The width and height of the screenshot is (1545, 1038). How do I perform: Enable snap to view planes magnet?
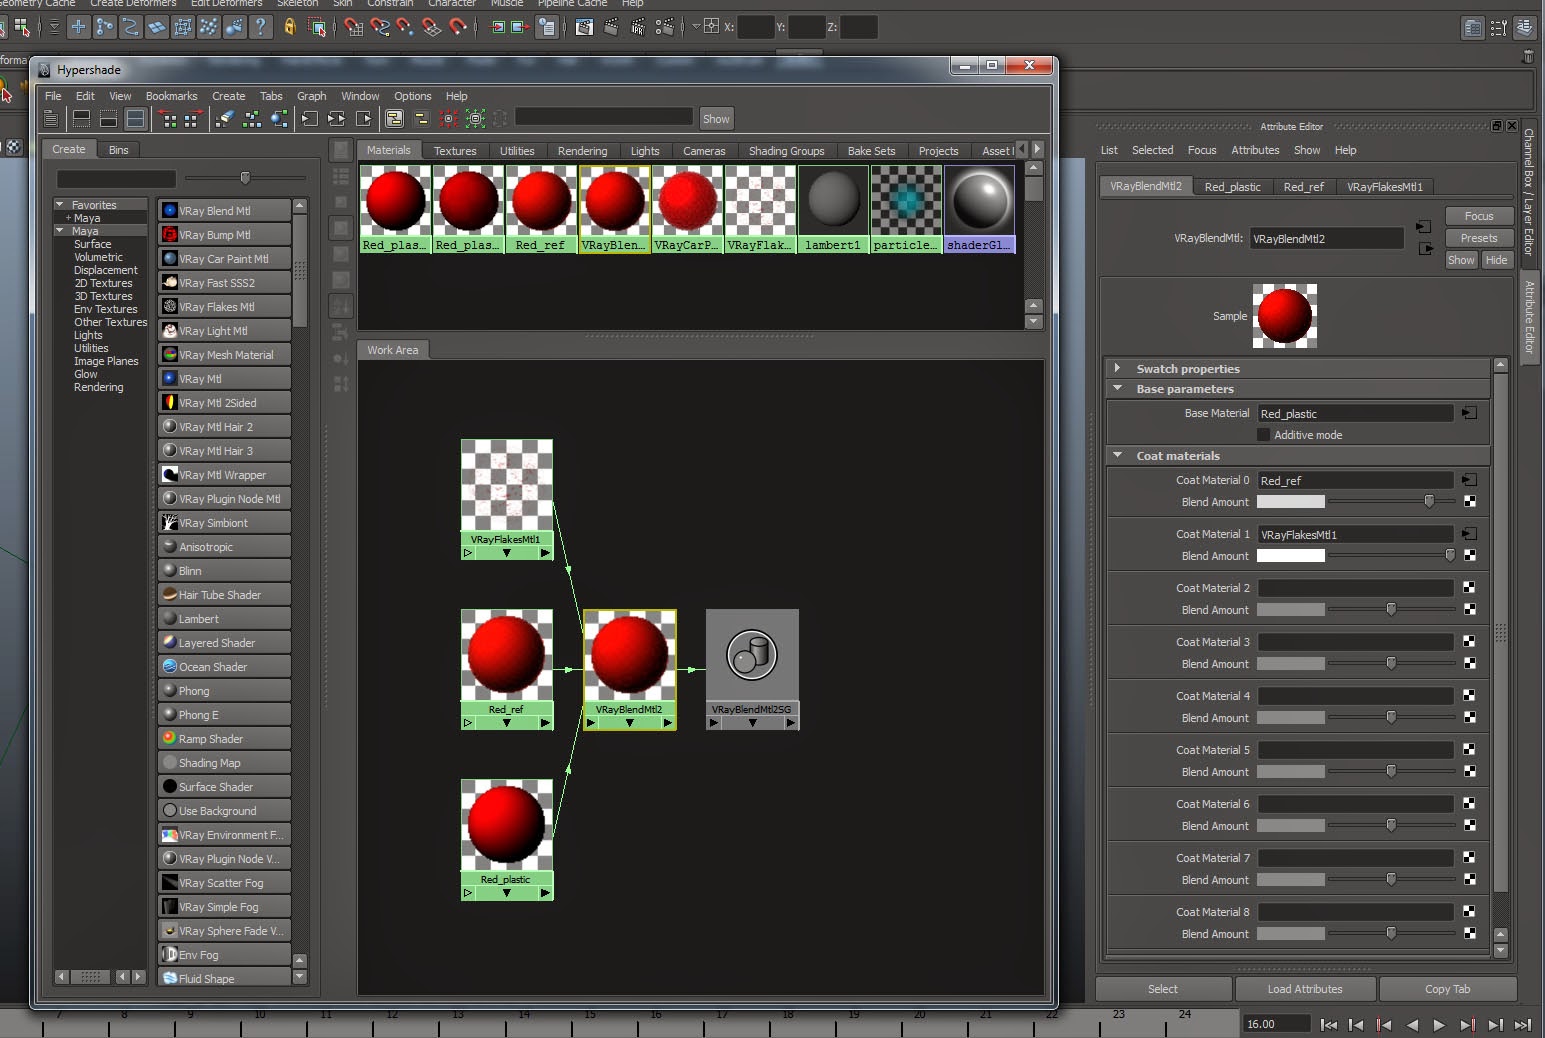click(432, 27)
